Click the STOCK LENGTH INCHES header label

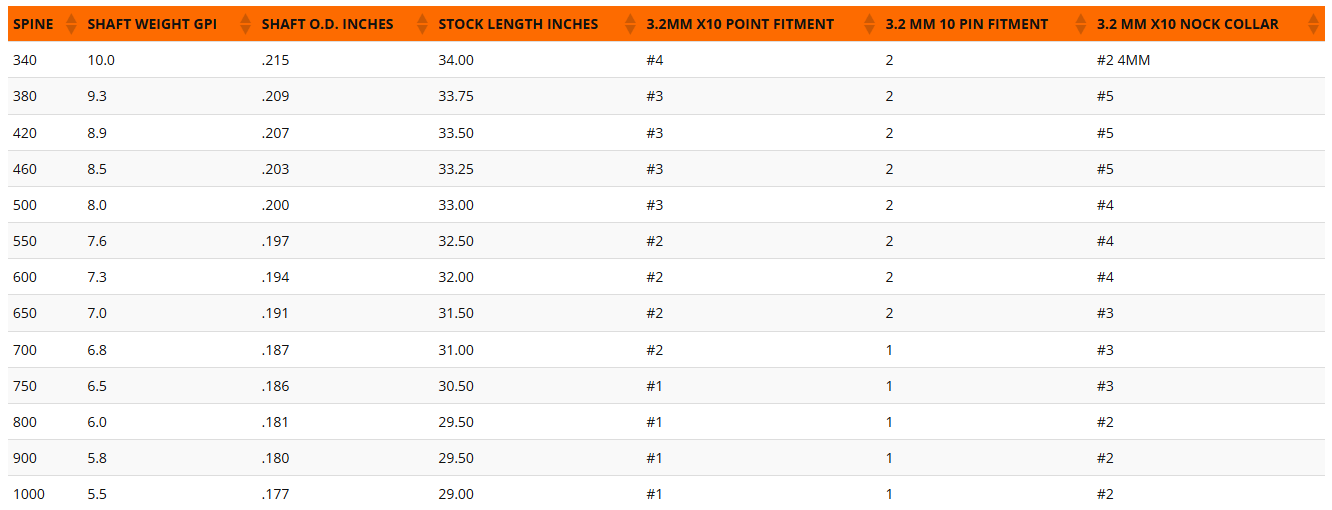518,24
